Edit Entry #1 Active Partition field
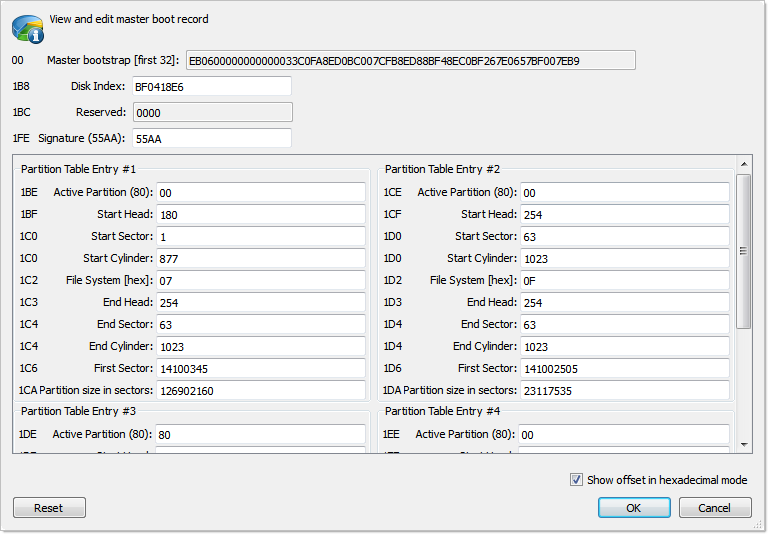Image resolution: width=769 pixels, height=535 pixels. 260,193
